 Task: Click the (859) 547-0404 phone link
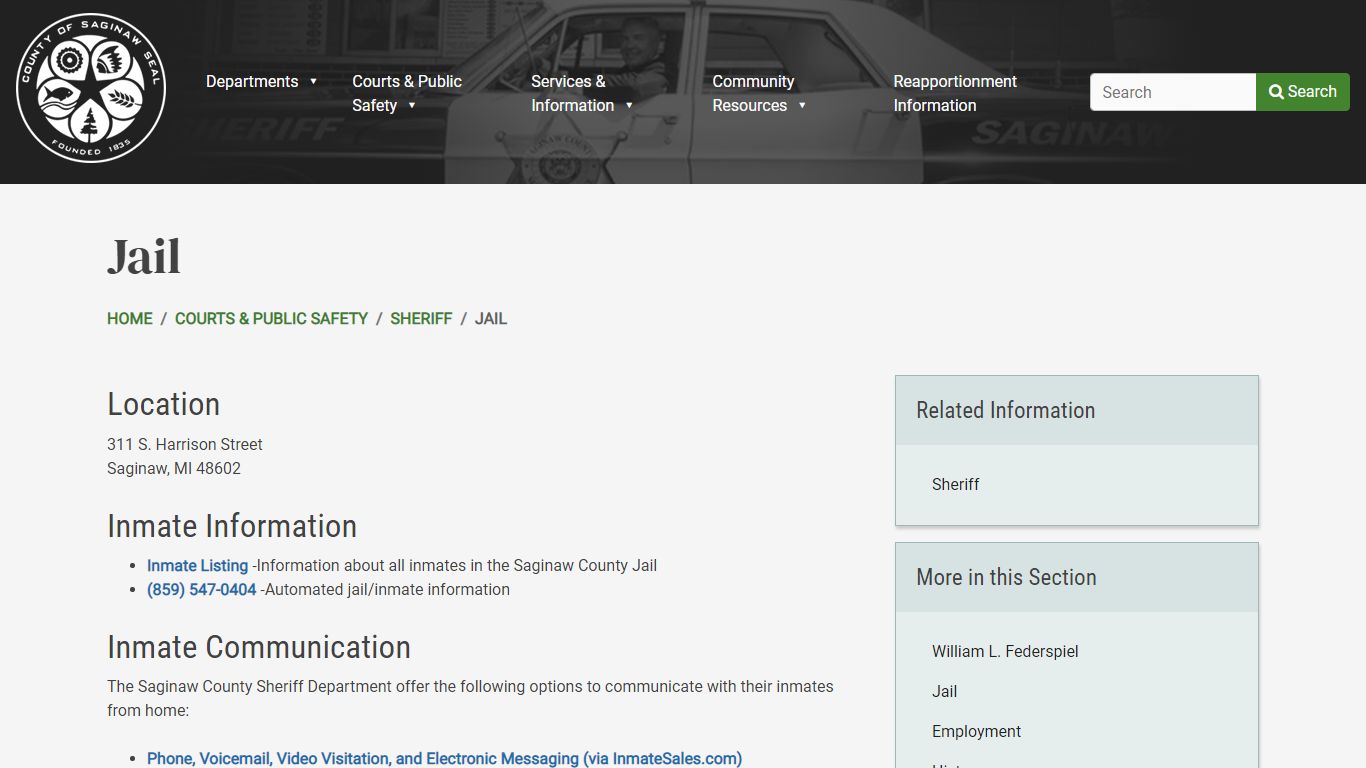tap(202, 589)
